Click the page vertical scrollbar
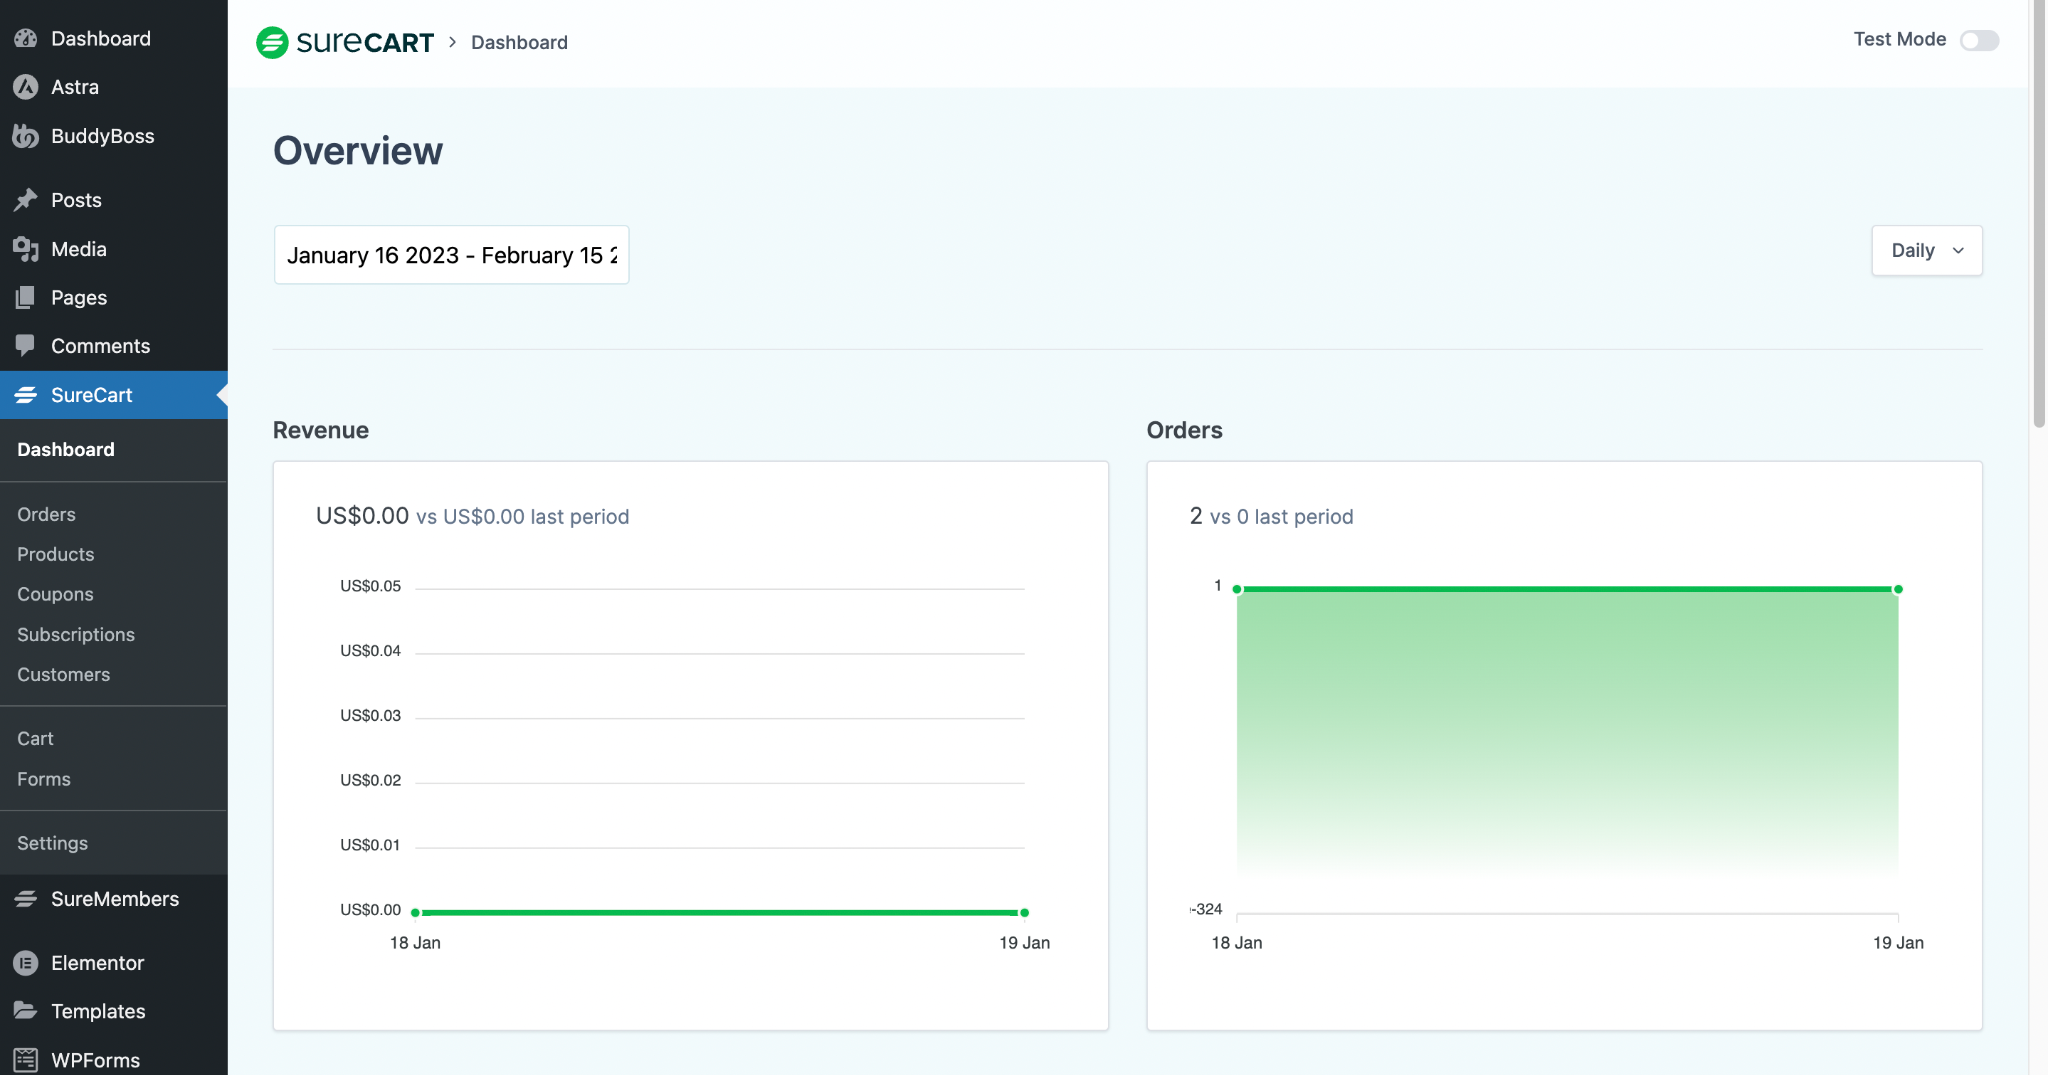 (x=2039, y=215)
